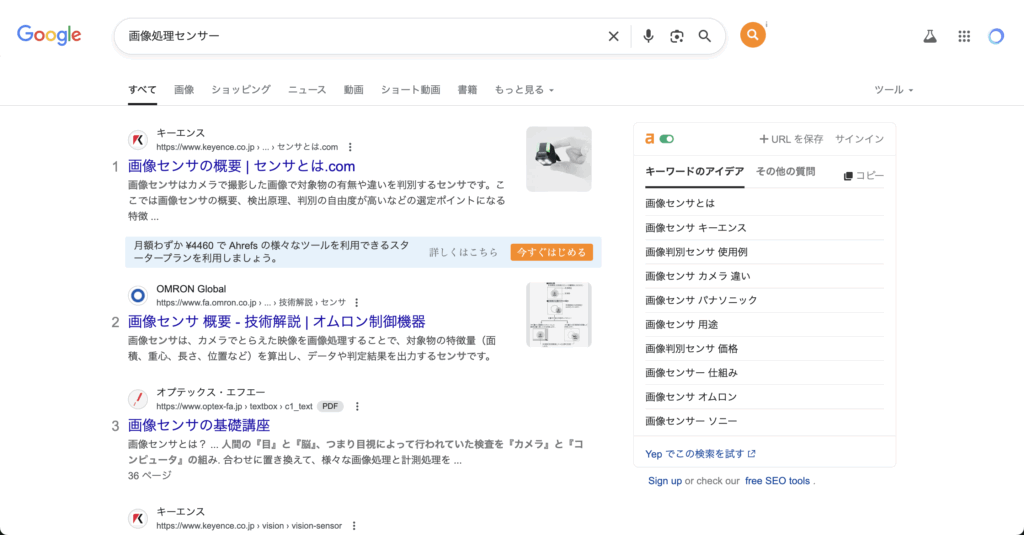Select keyword 画像センサー ソニー
Image resolution: width=1024 pixels, height=535 pixels.
point(691,421)
